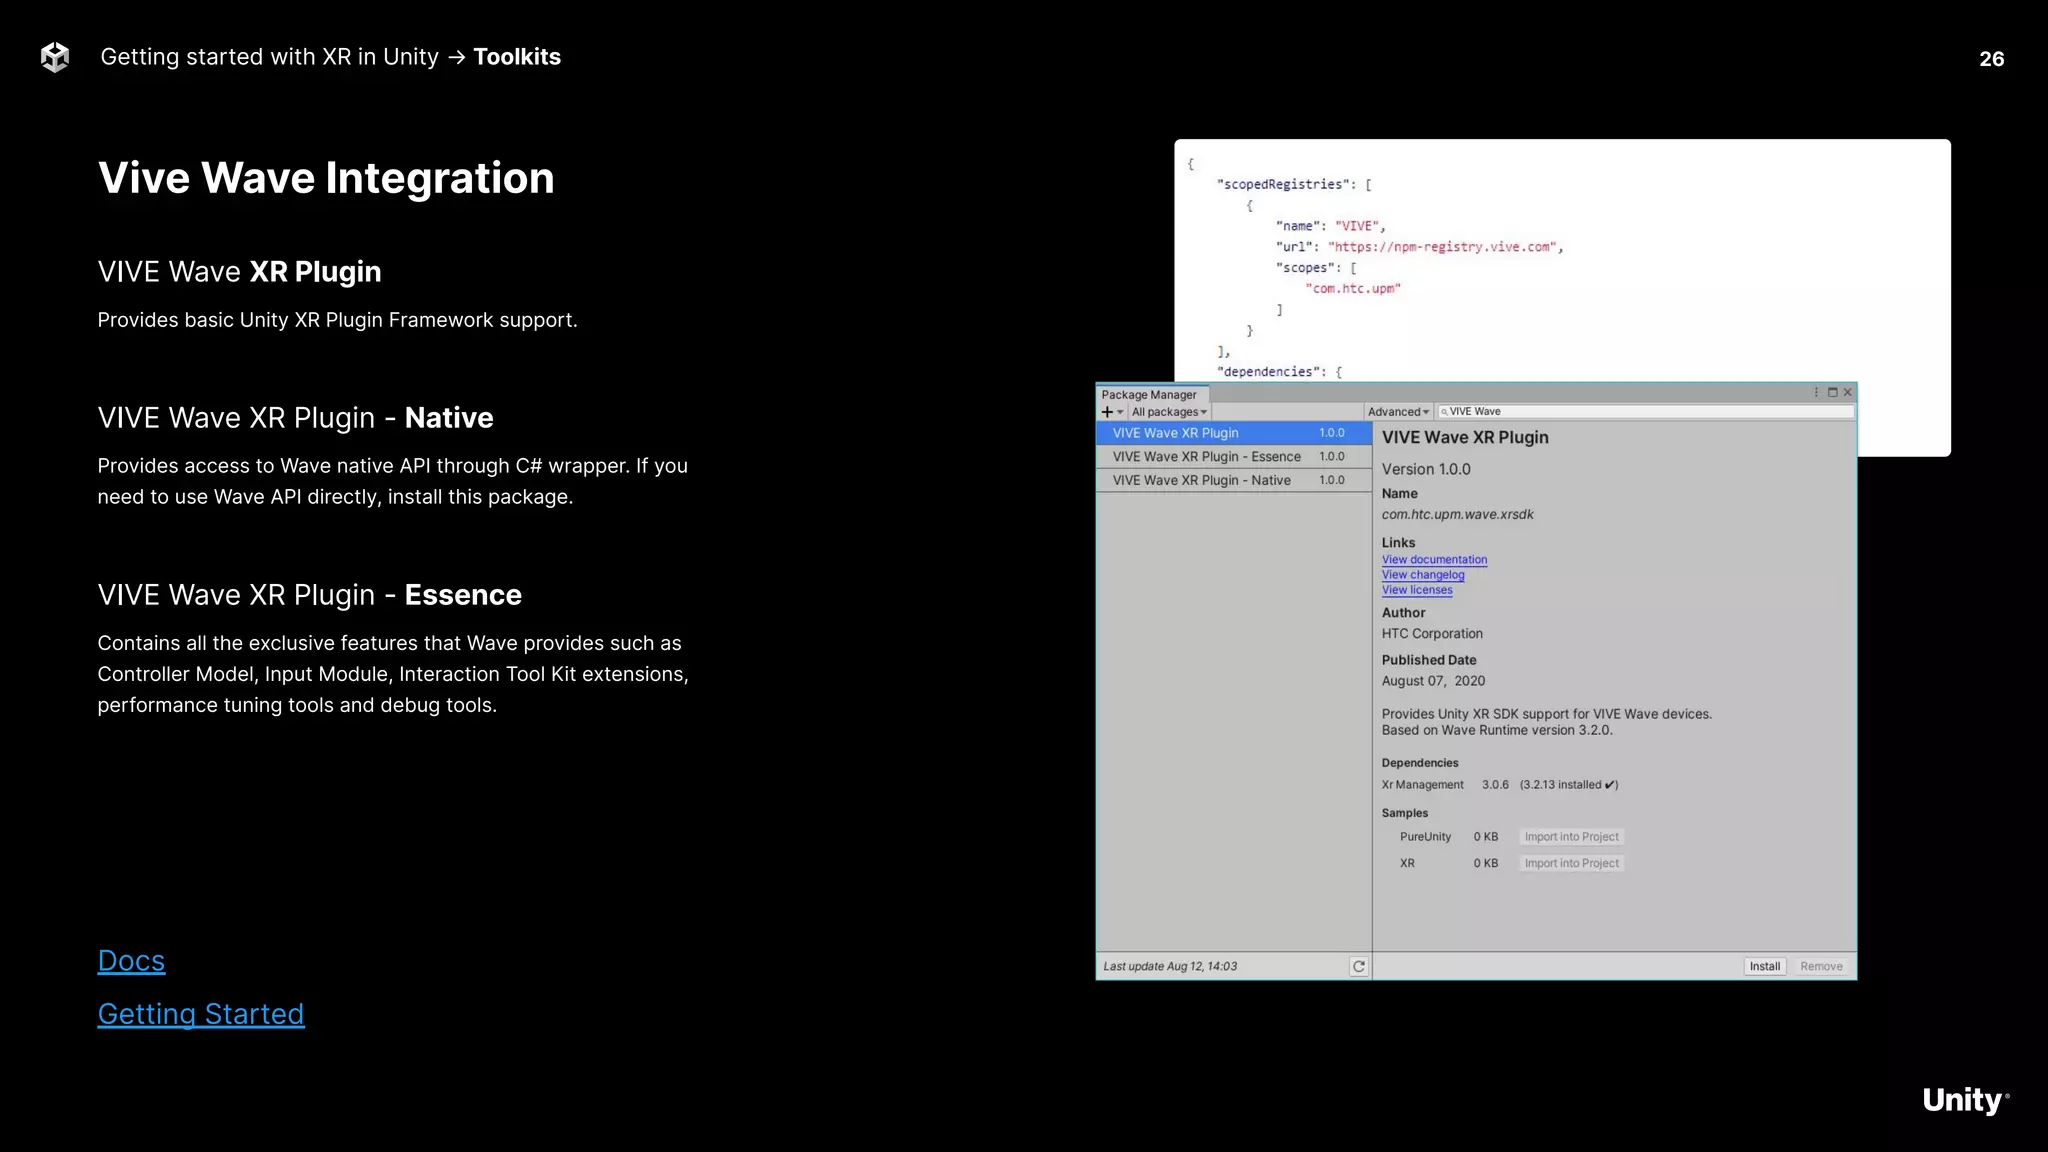
Task: Import the XR sample into project
Action: pos(1571,863)
